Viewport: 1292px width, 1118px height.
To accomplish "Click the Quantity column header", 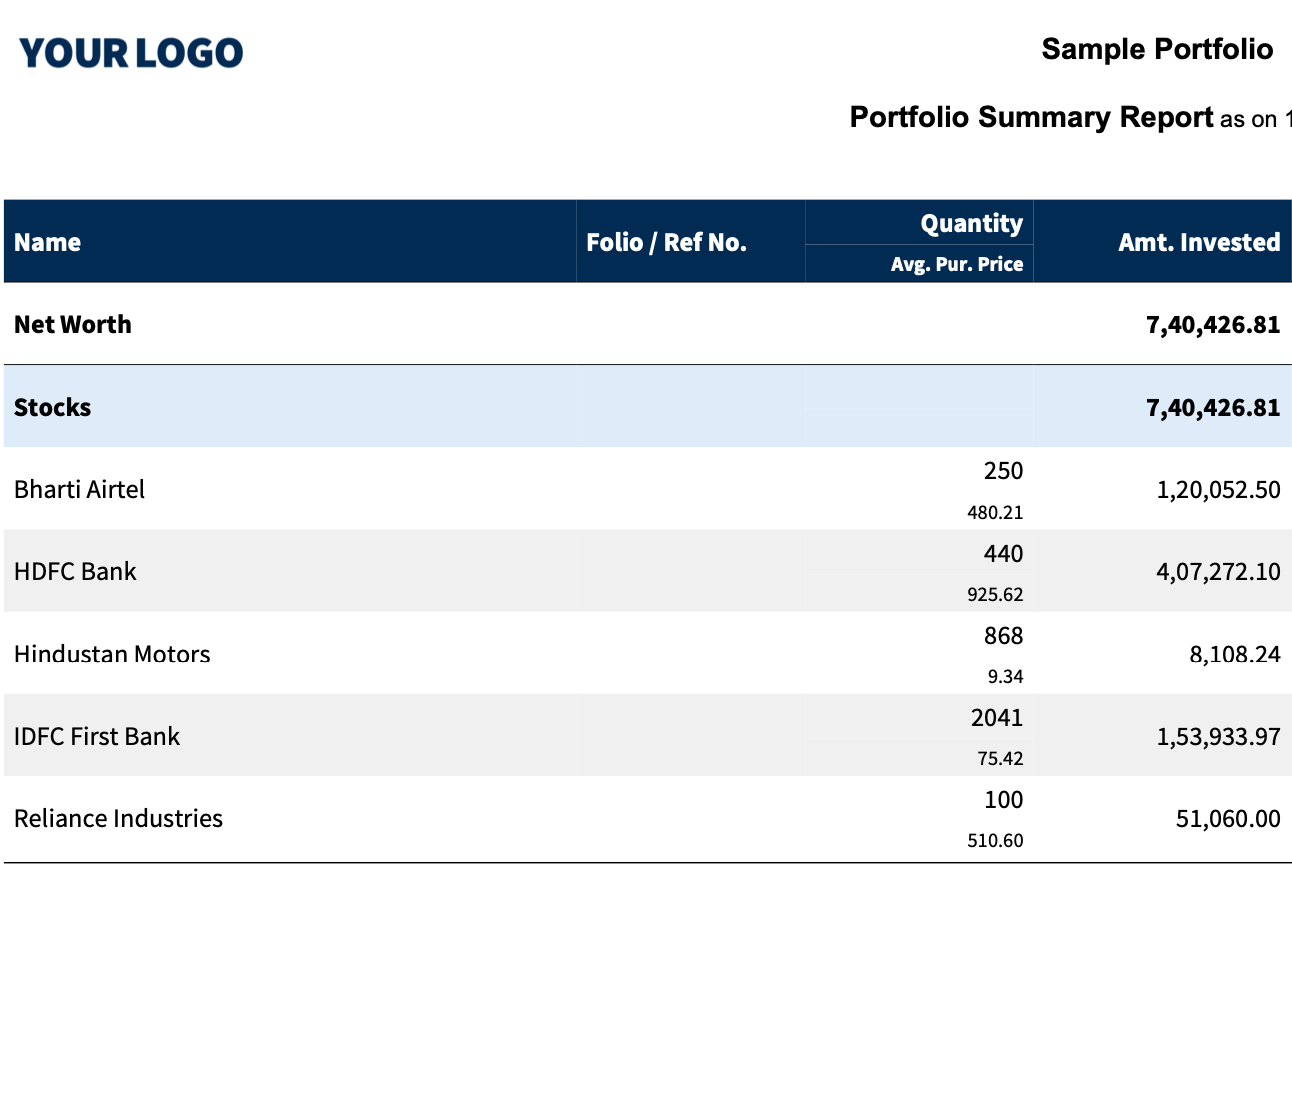I will point(971,223).
